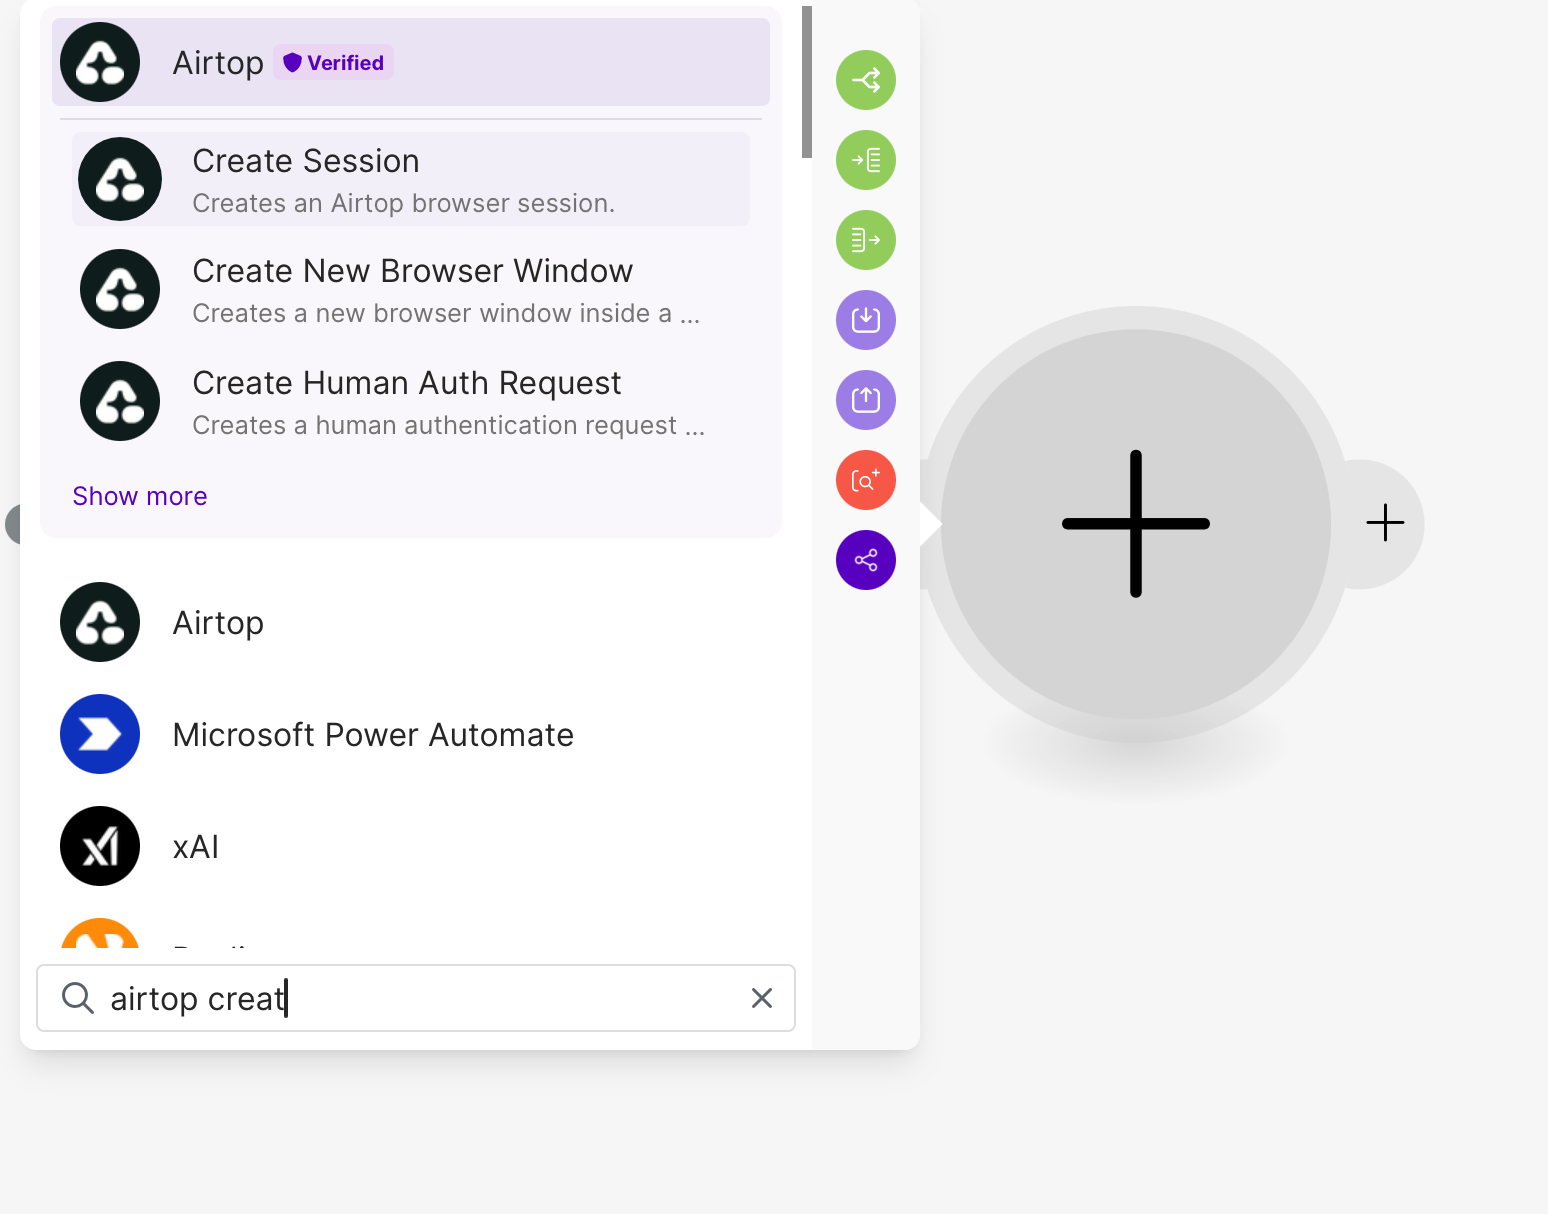Open the xAI app entry

point(196,847)
